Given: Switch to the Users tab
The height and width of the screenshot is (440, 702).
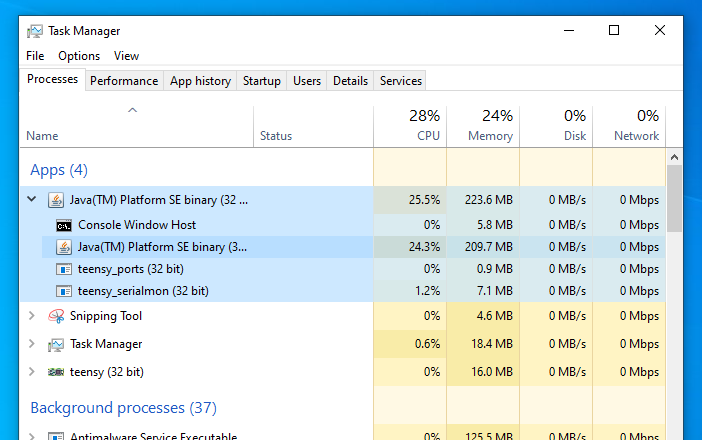Looking at the screenshot, I should 307,81.
